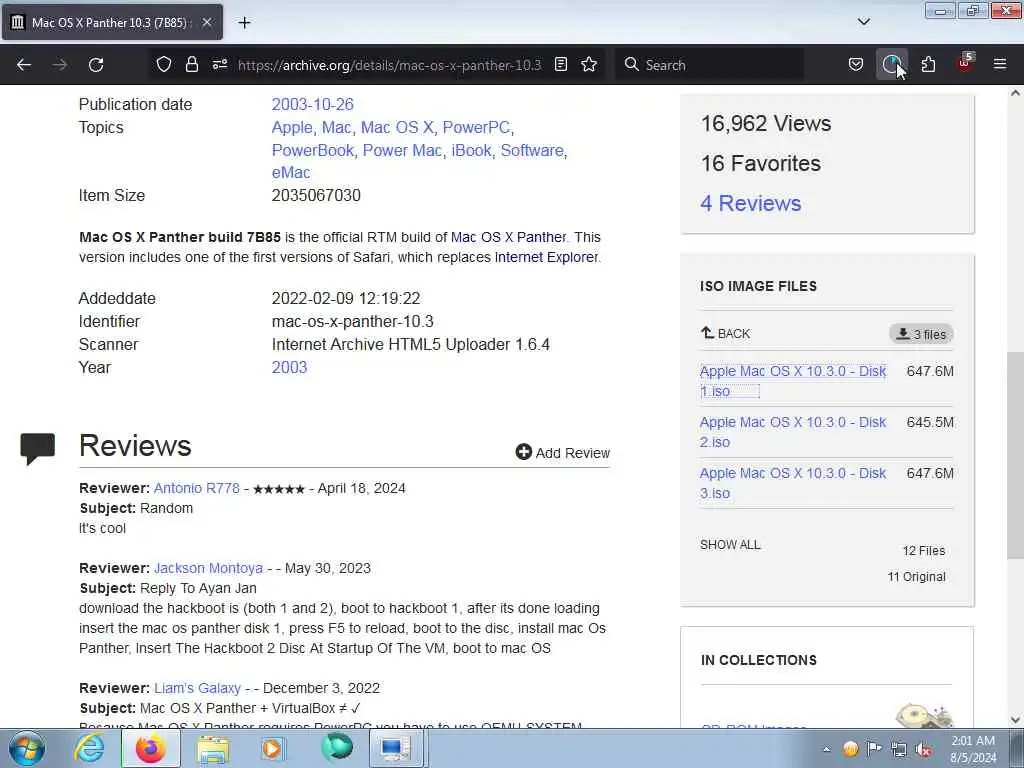Screen dimensions: 1024x768
Task: Select the Mac OS X Panther 10.3 tab
Action: pos(112,22)
